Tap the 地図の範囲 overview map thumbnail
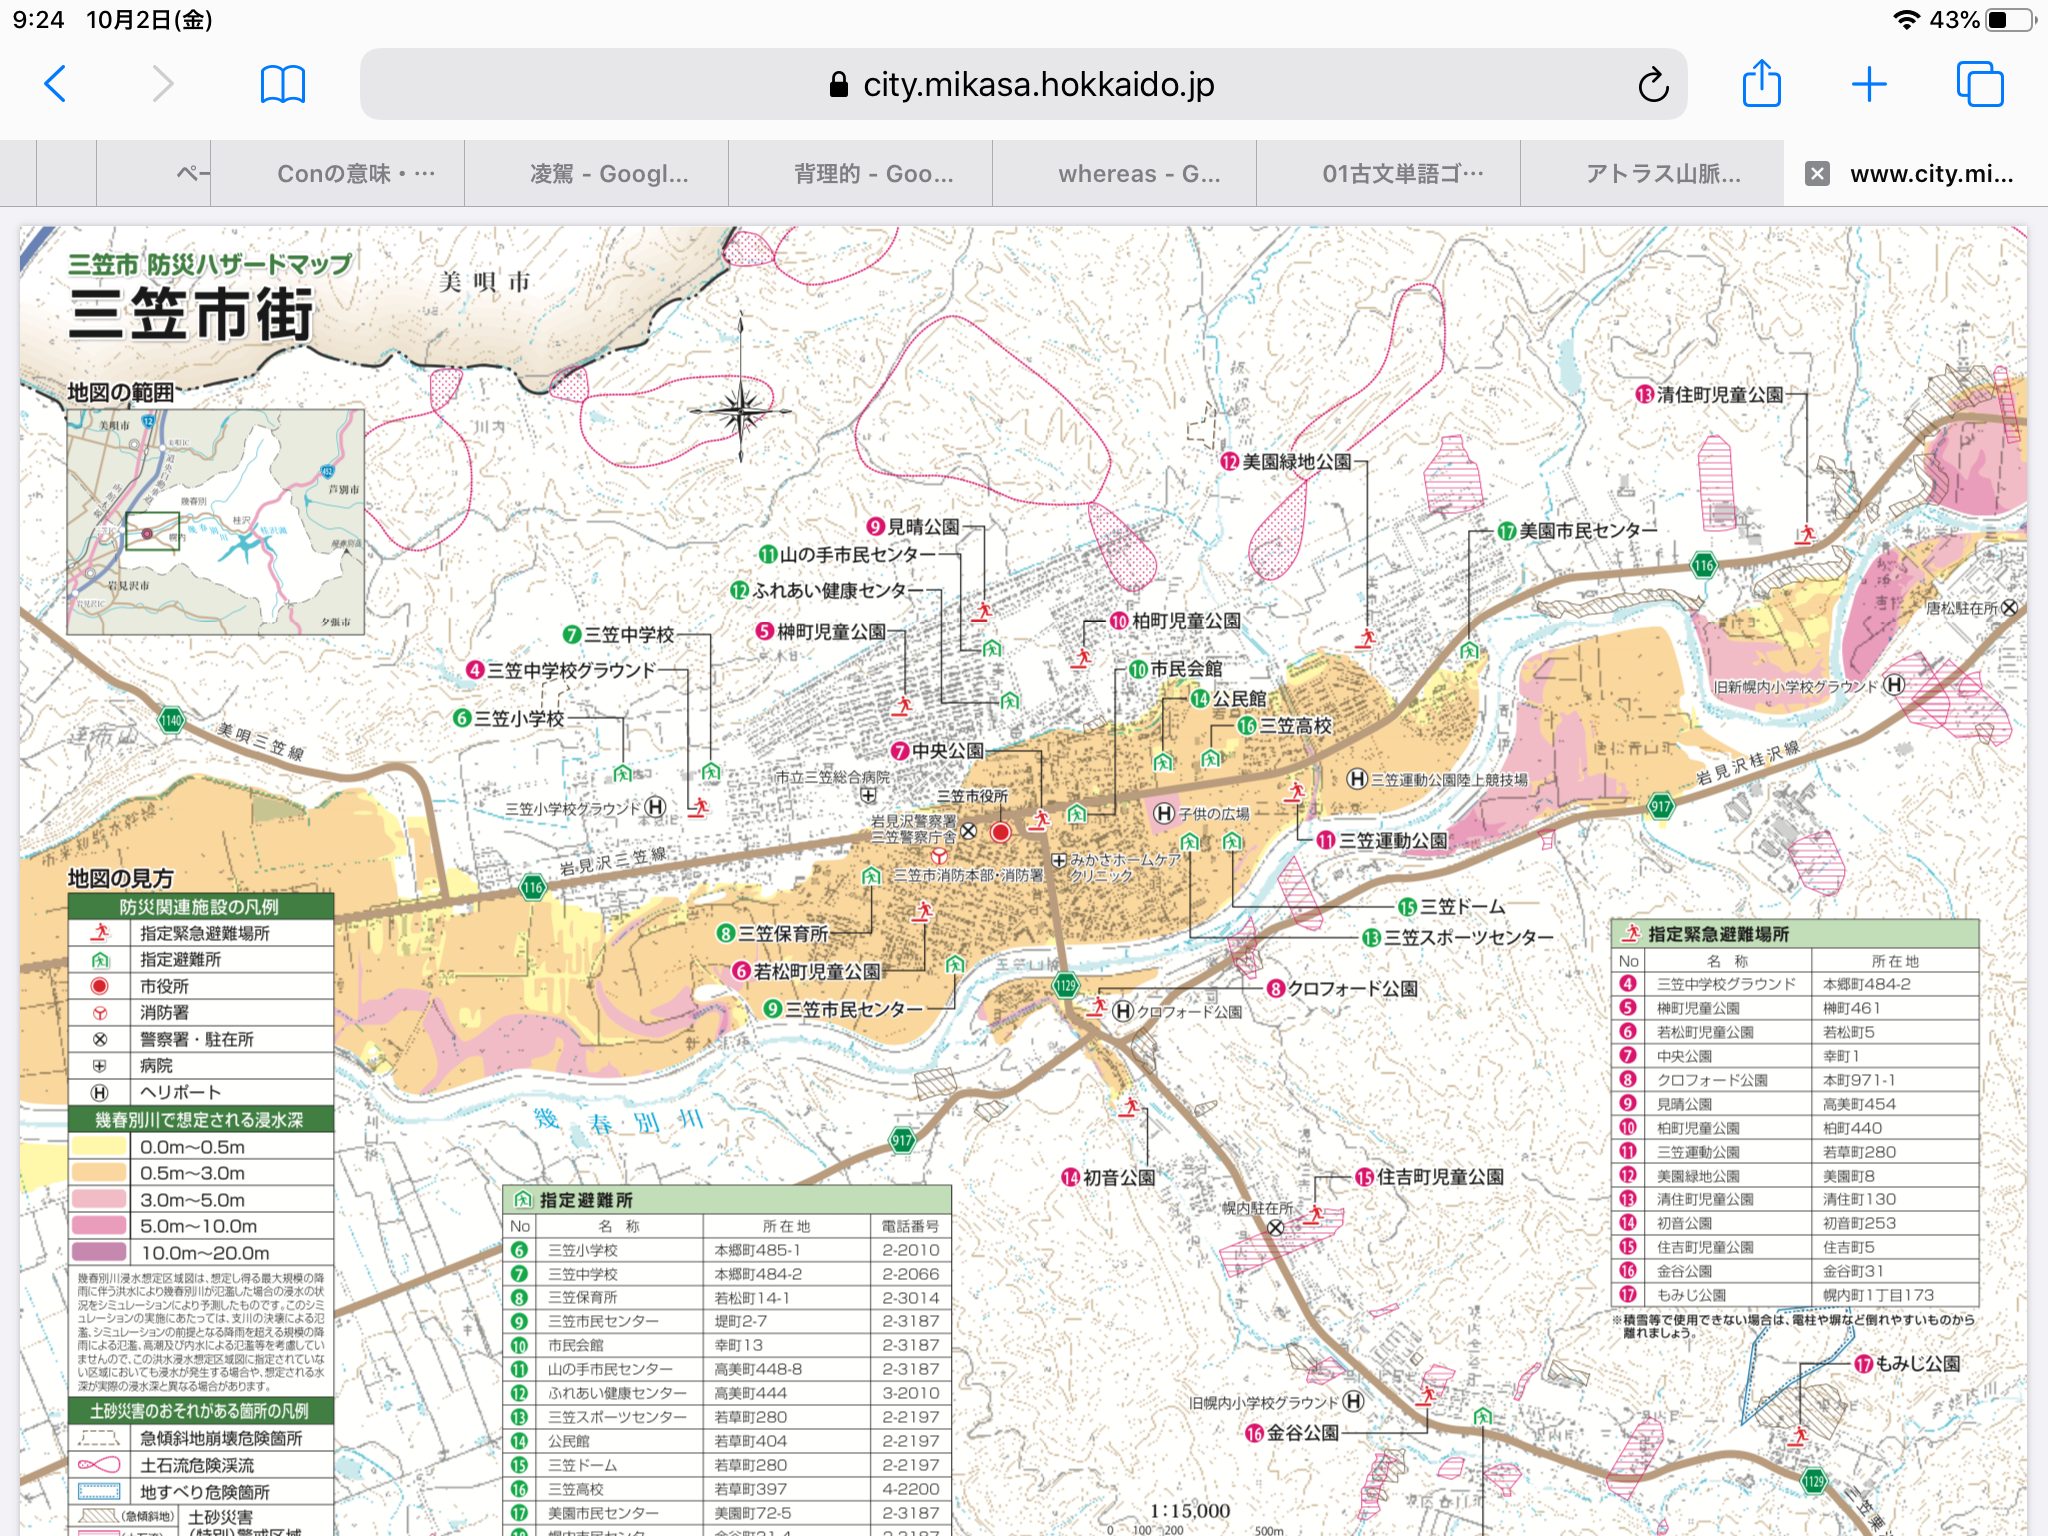This screenshot has width=2048, height=1536. point(215,521)
